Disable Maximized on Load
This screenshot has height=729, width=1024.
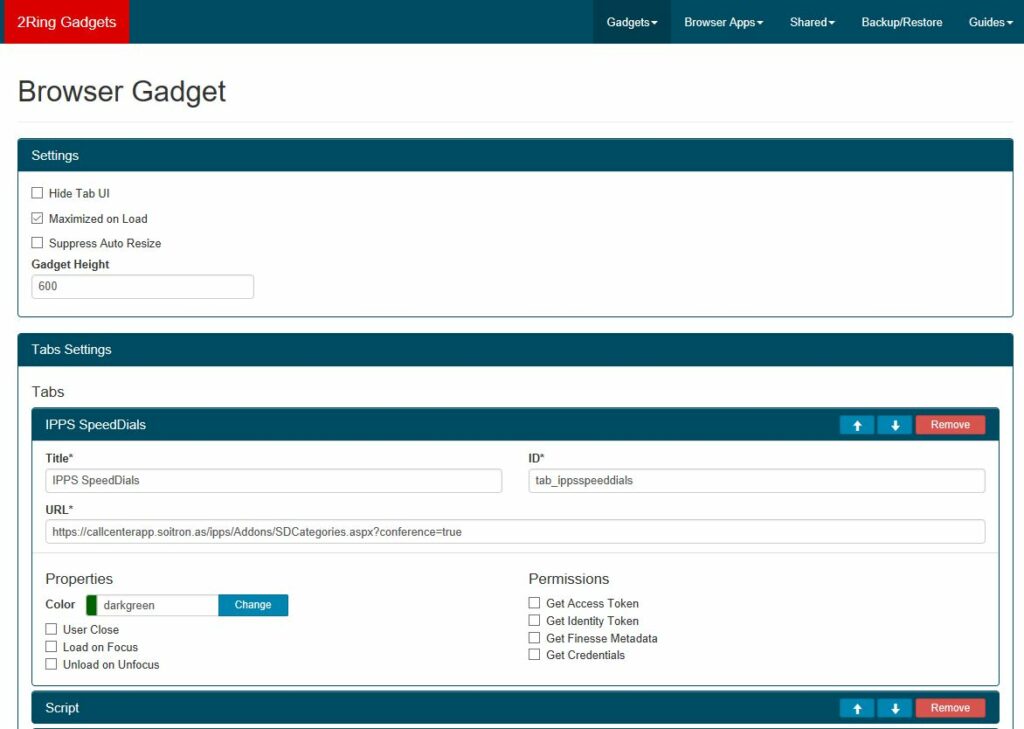(37, 218)
